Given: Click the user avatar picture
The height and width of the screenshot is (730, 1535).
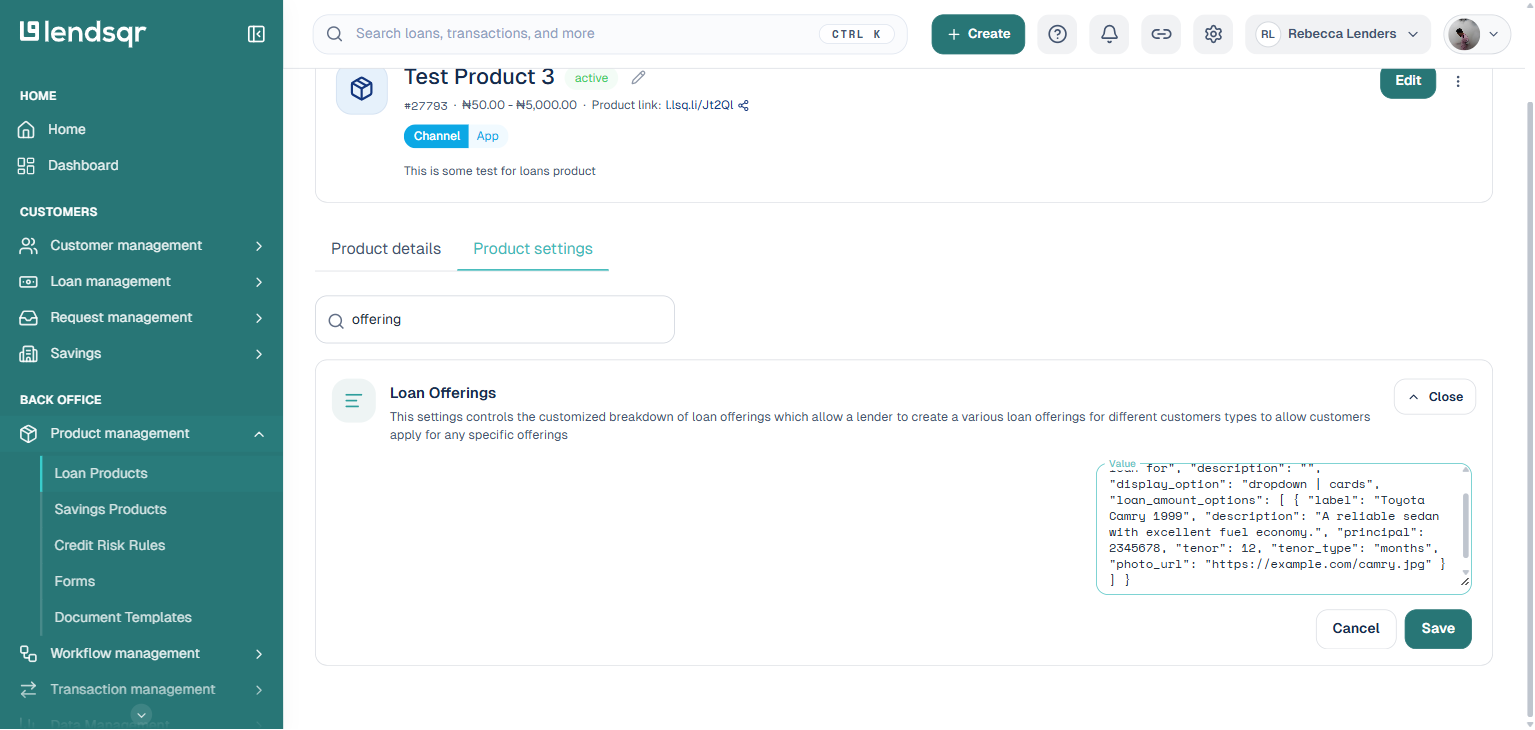Looking at the screenshot, I should [1463, 34].
